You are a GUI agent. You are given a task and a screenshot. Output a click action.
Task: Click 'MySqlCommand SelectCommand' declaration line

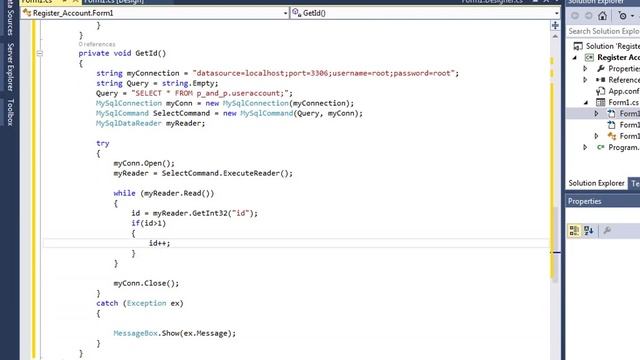click(229, 113)
